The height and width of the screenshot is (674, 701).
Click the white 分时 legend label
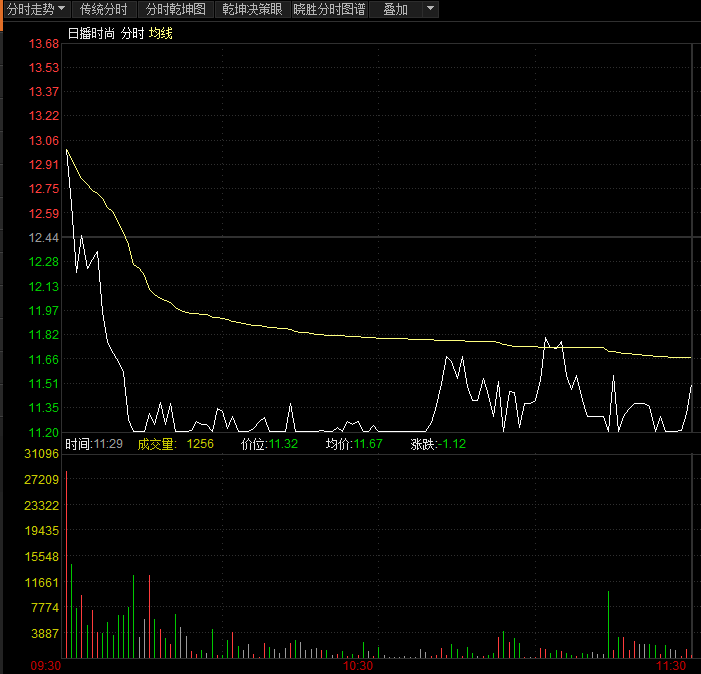point(132,33)
